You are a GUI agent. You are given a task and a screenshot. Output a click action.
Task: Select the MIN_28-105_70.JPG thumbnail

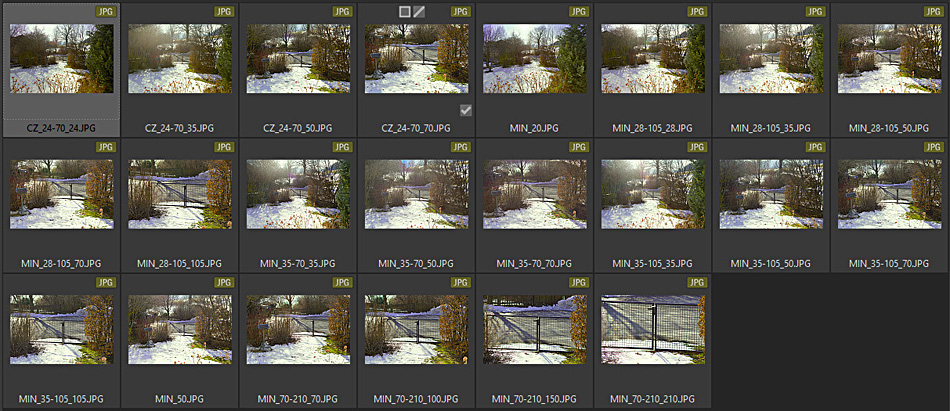click(62, 194)
